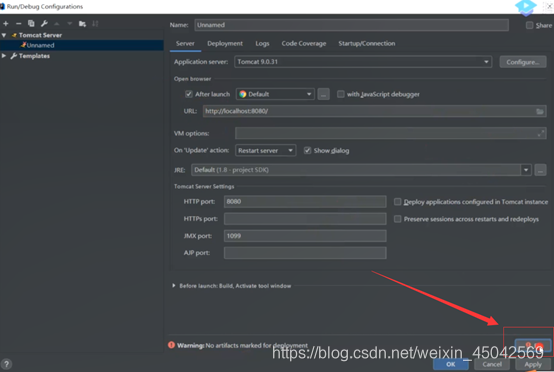Toggle Show dialog checkbox
The height and width of the screenshot is (372, 554).
pyautogui.click(x=307, y=150)
